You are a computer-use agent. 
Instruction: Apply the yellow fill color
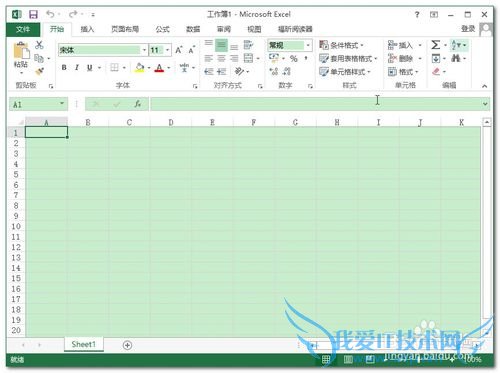pyautogui.click(x=140, y=68)
